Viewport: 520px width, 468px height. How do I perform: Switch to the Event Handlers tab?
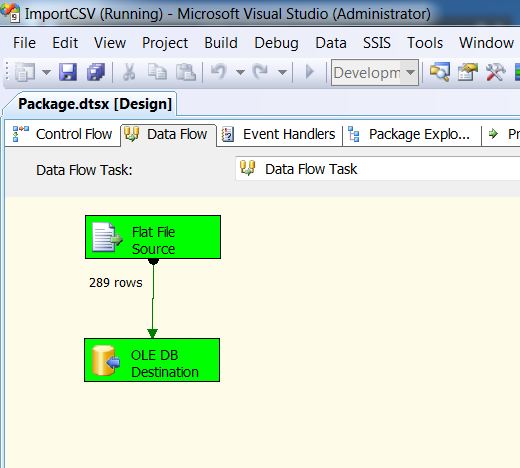pyautogui.click(x=280, y=134)
